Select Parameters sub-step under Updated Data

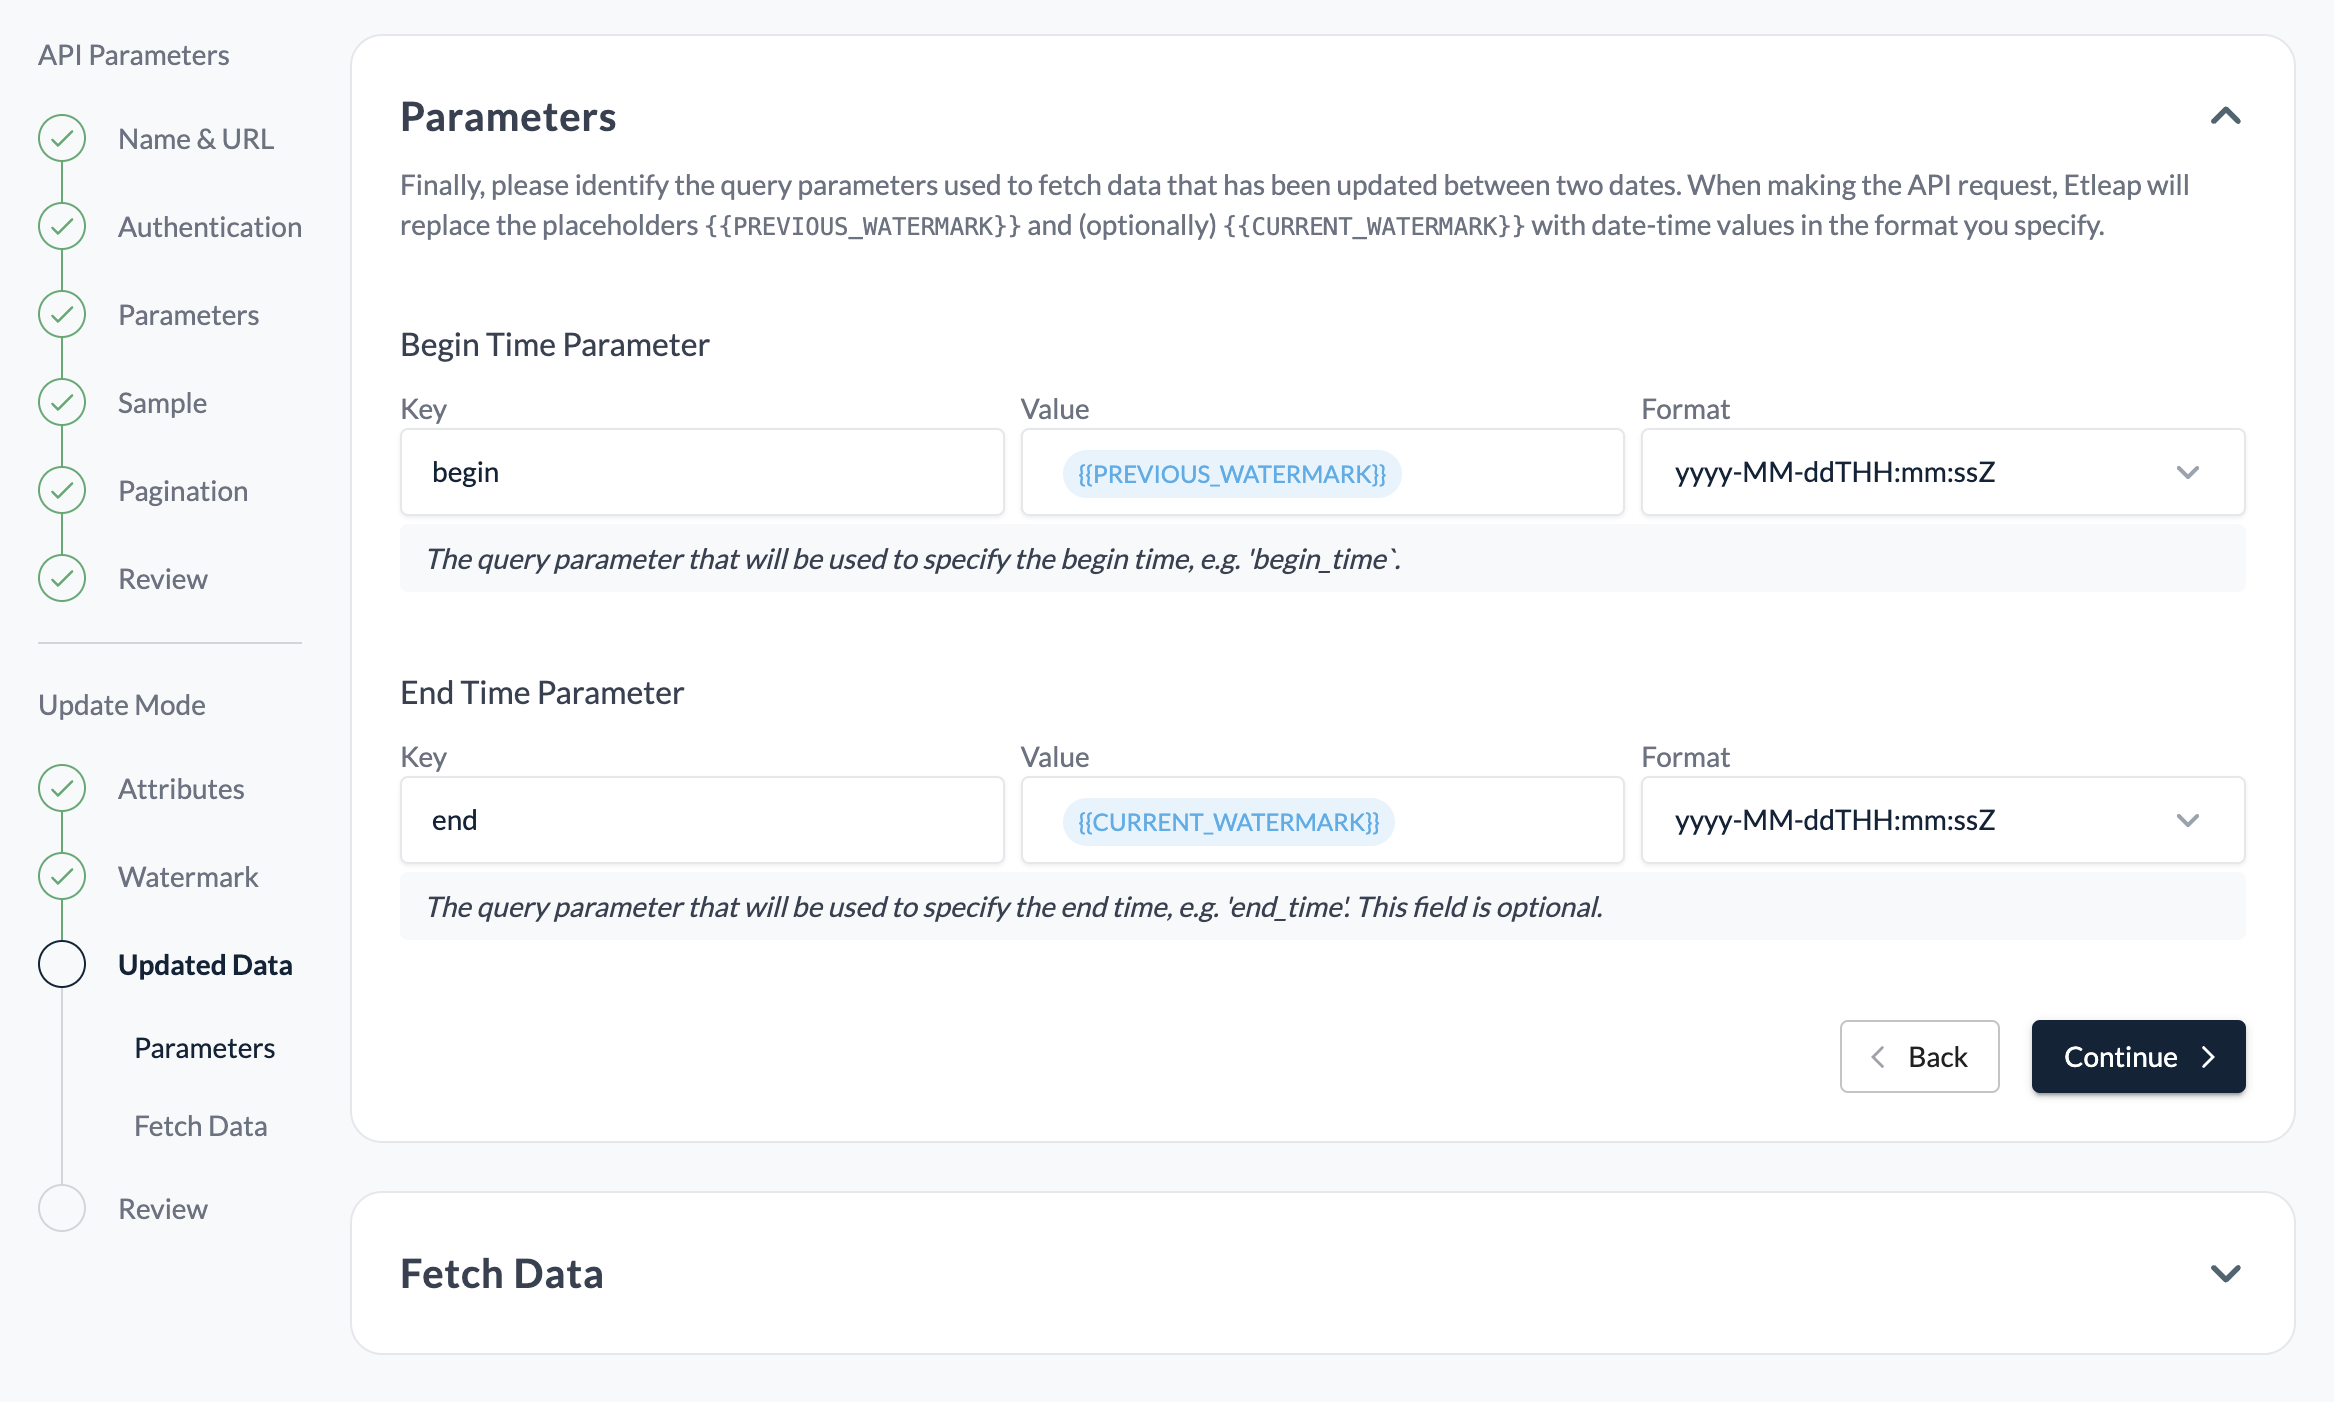pos(205,1048)
